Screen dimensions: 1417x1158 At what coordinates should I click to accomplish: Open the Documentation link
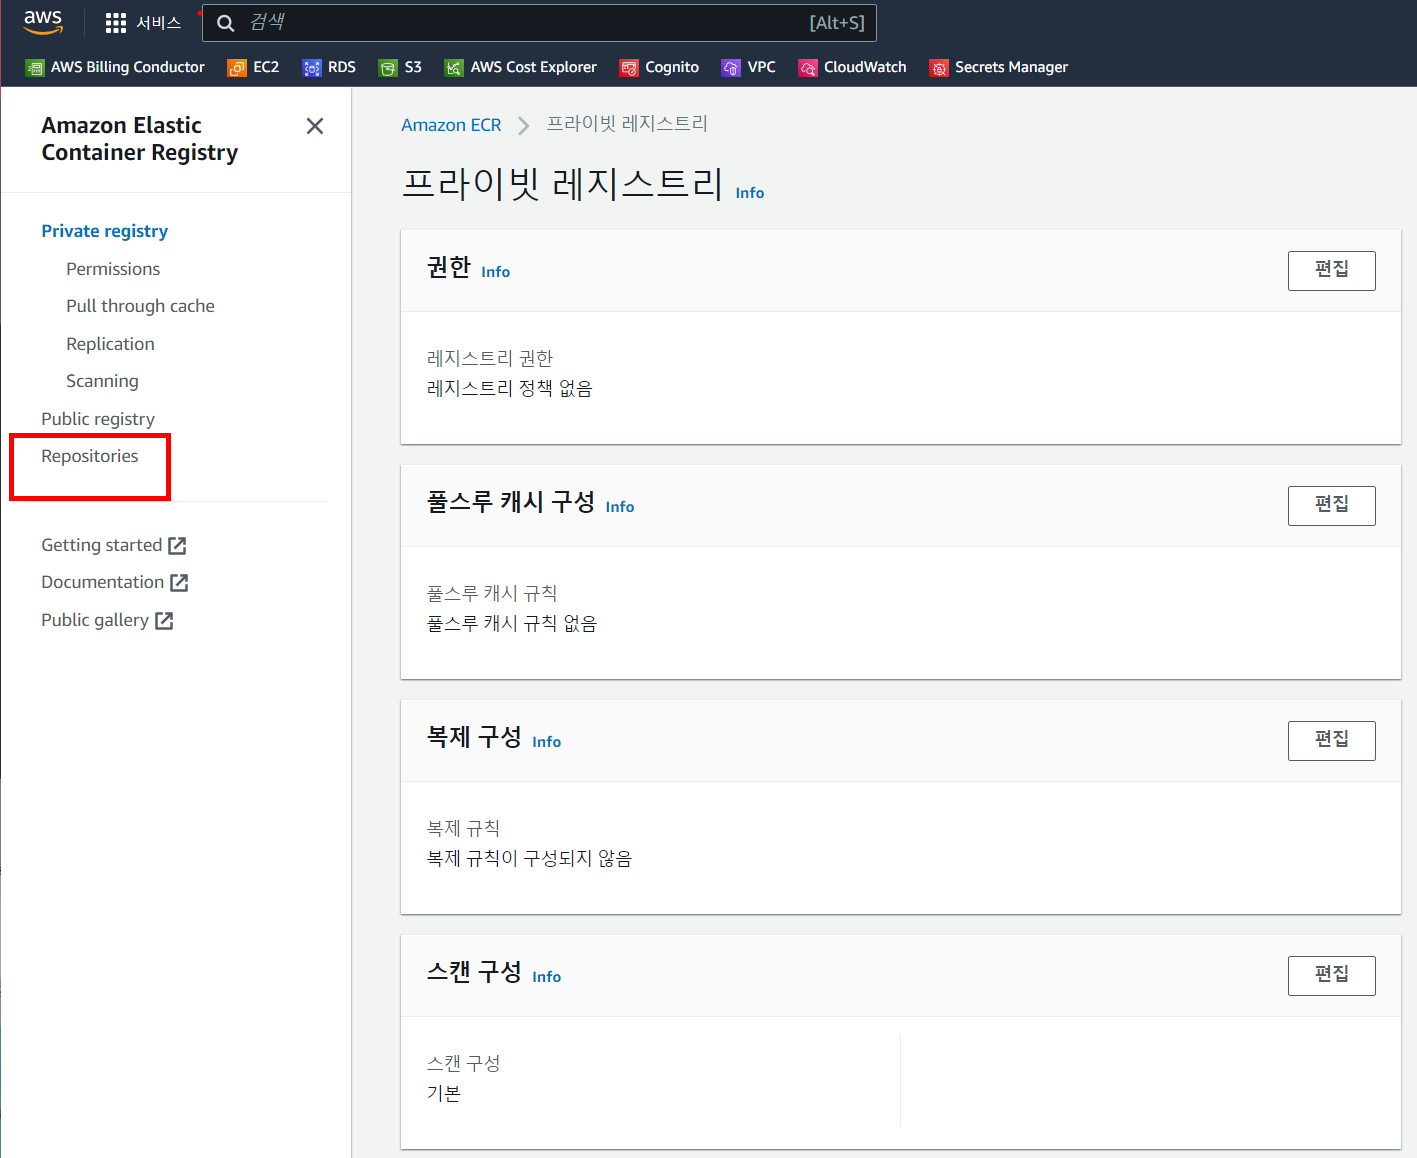[102, 582]
